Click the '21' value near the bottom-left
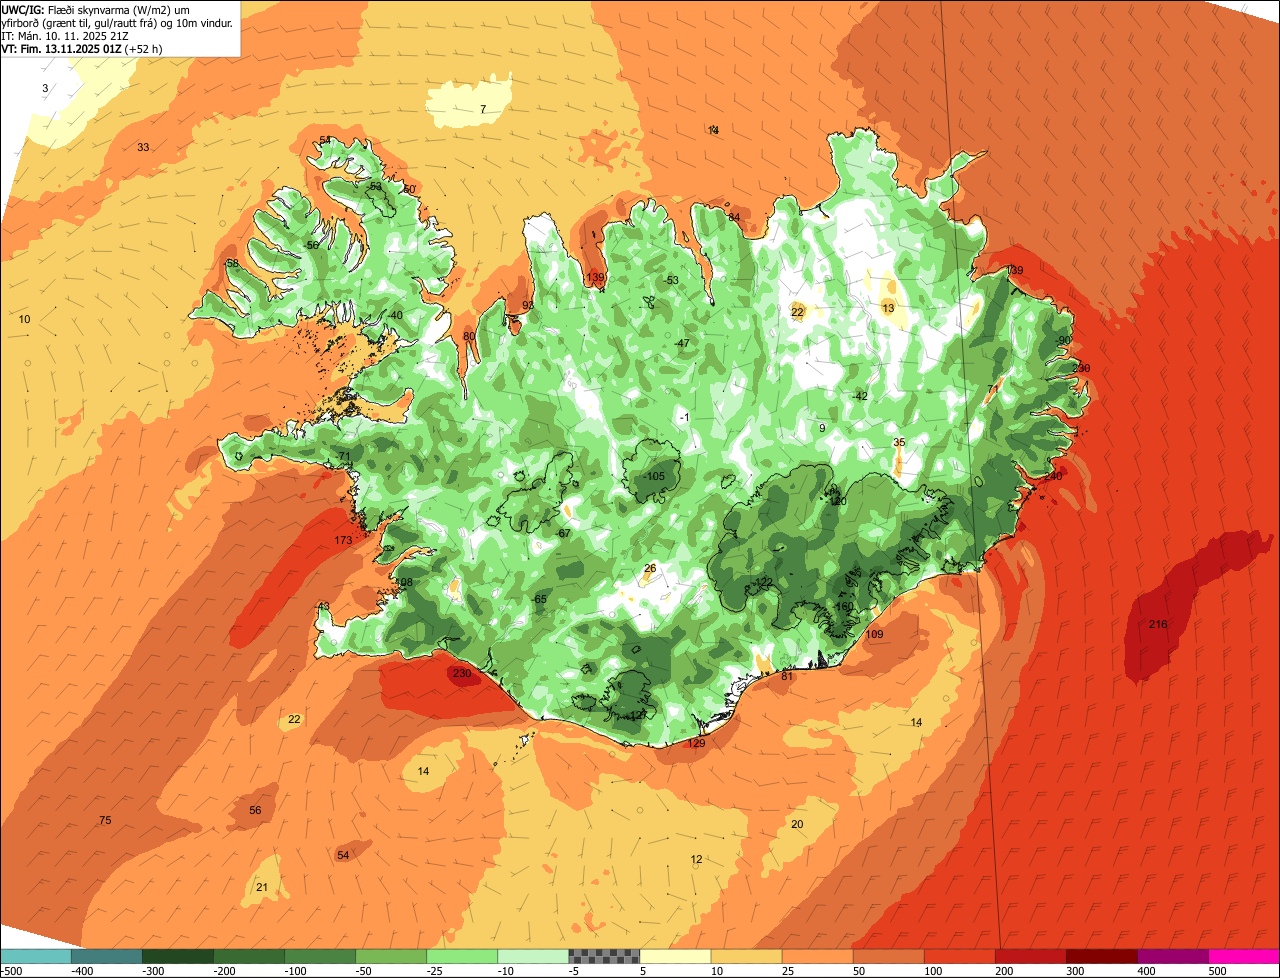The height and width of the screenshot is (978, 1280). (x=262, y=888)
